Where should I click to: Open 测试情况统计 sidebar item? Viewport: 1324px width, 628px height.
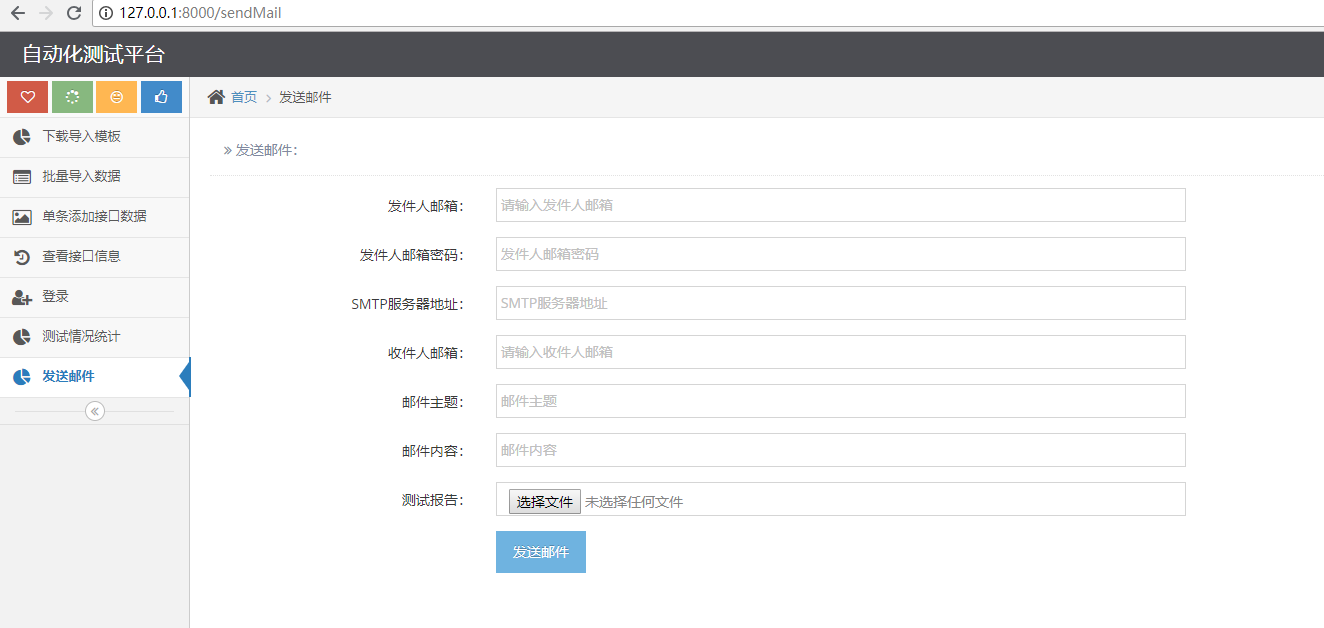pos(81,337)
